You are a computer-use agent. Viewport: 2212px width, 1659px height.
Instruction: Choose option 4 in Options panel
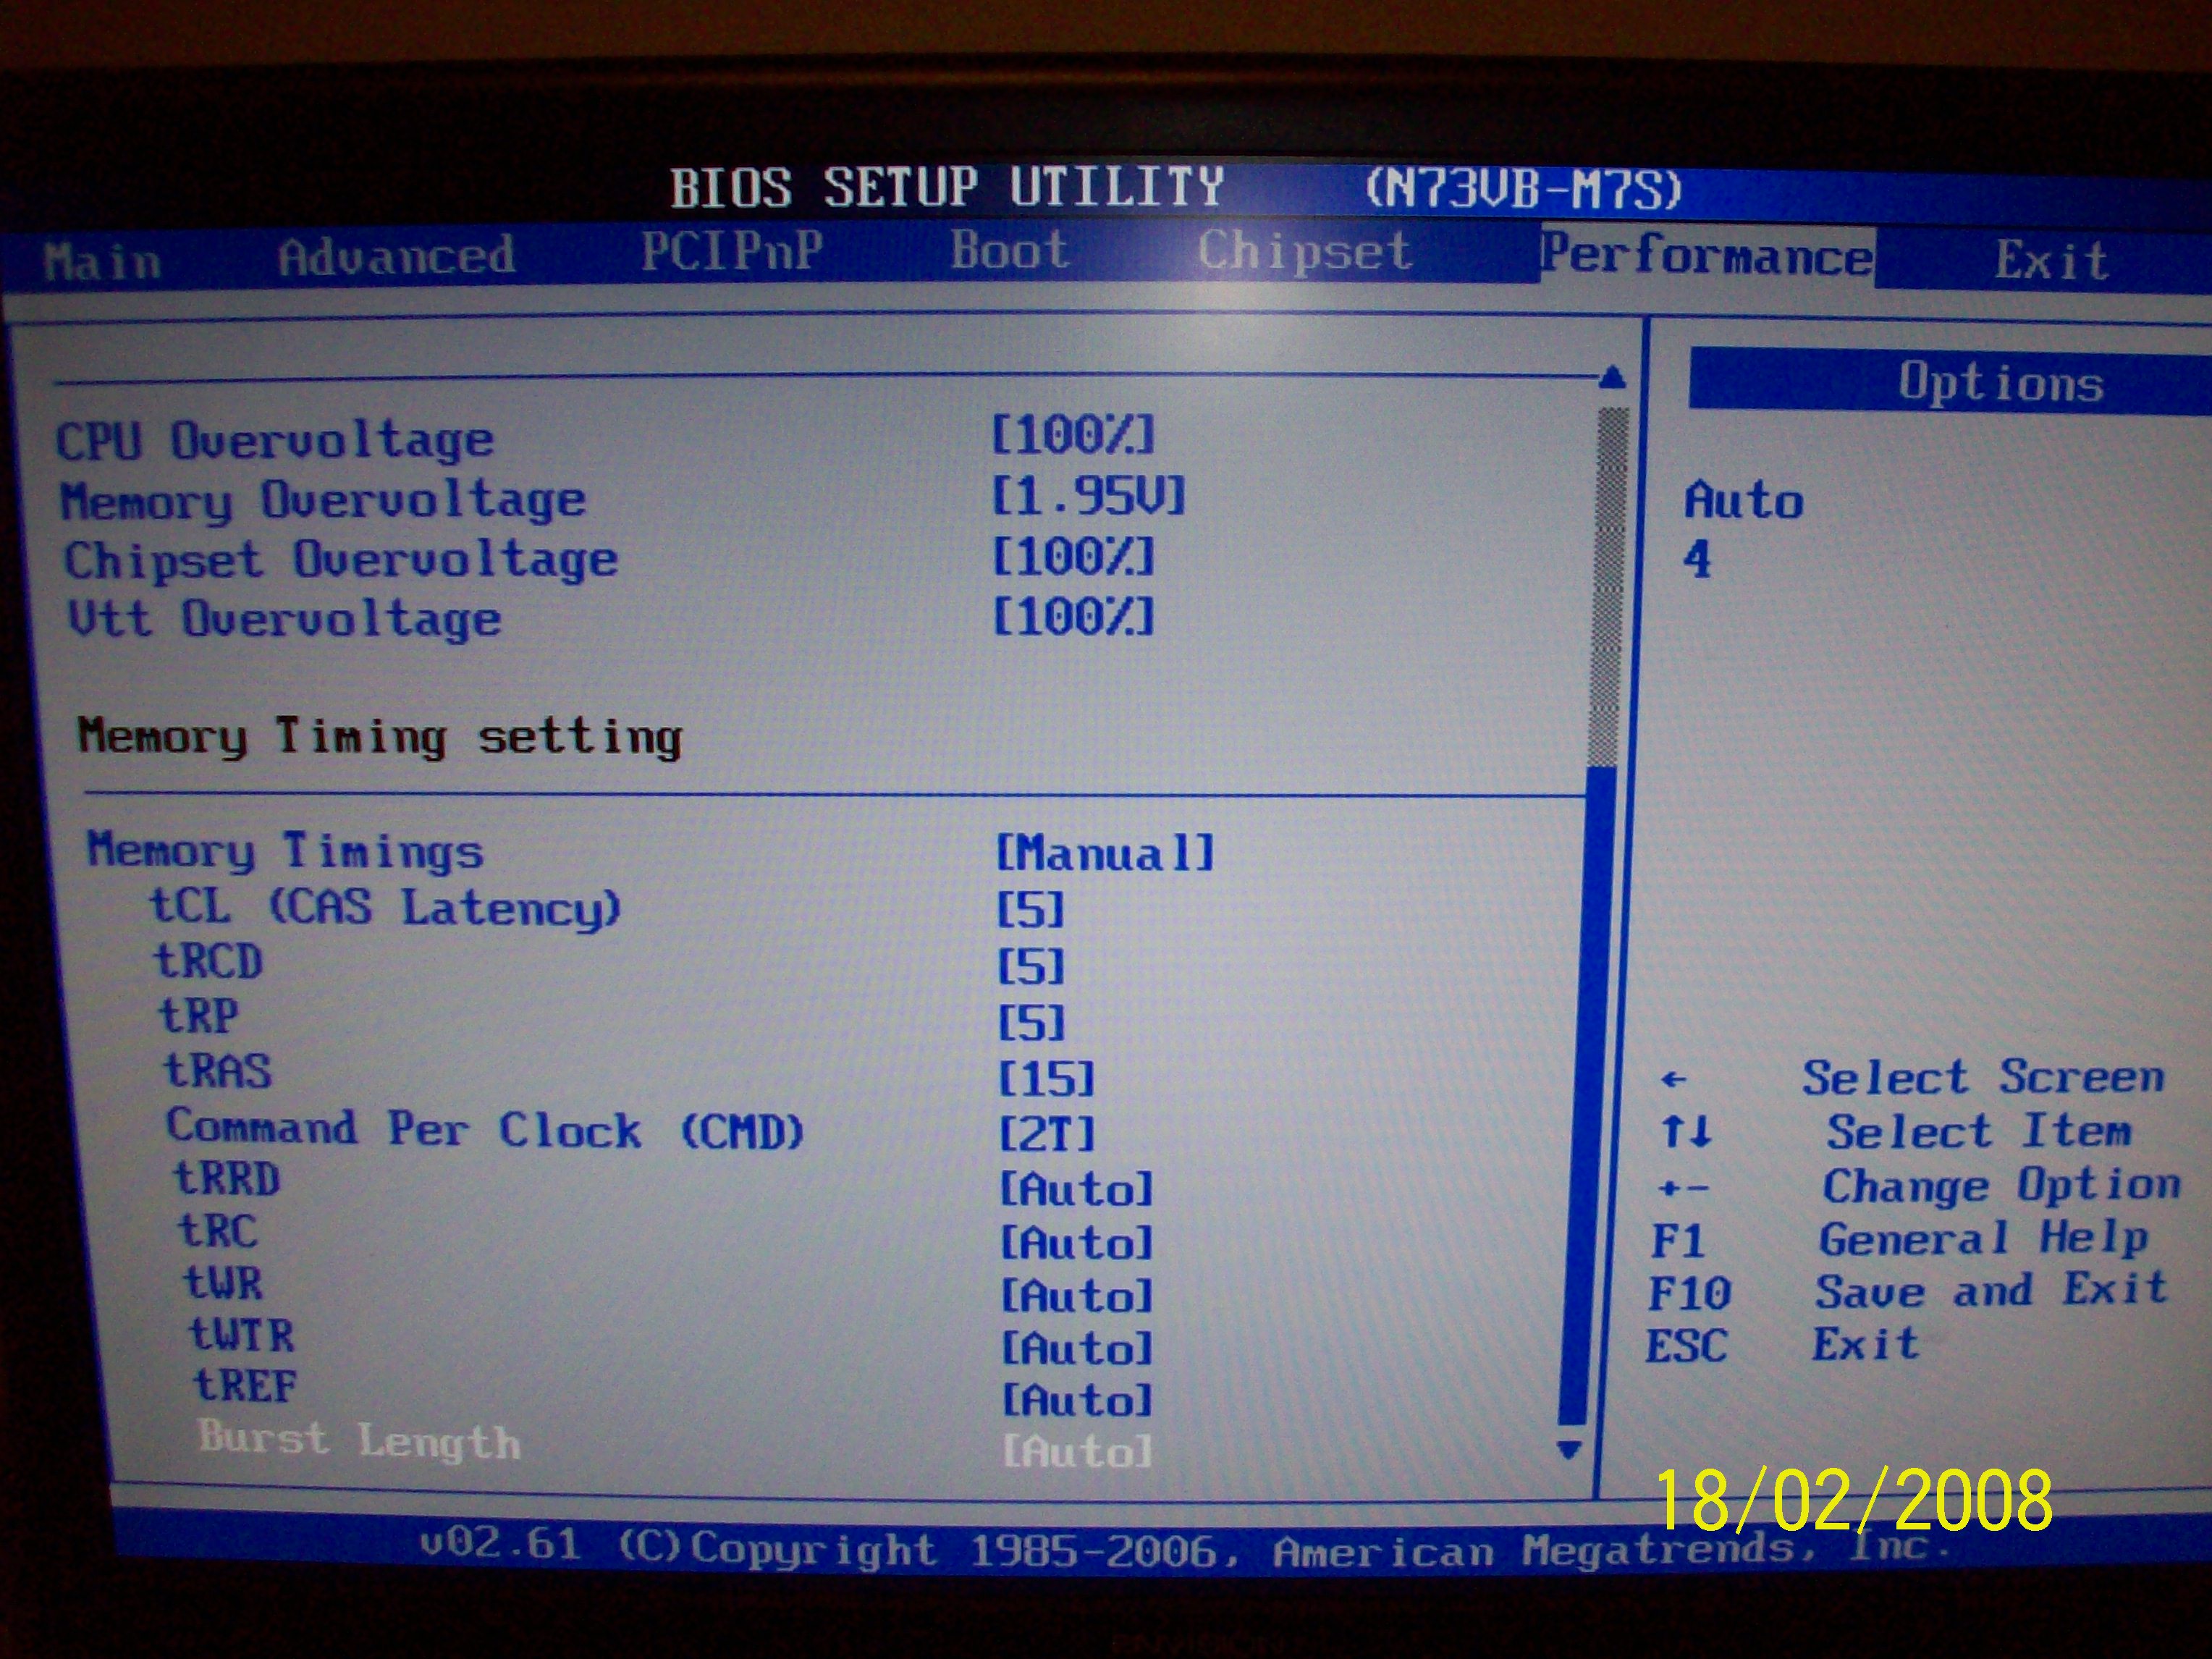1697,559
